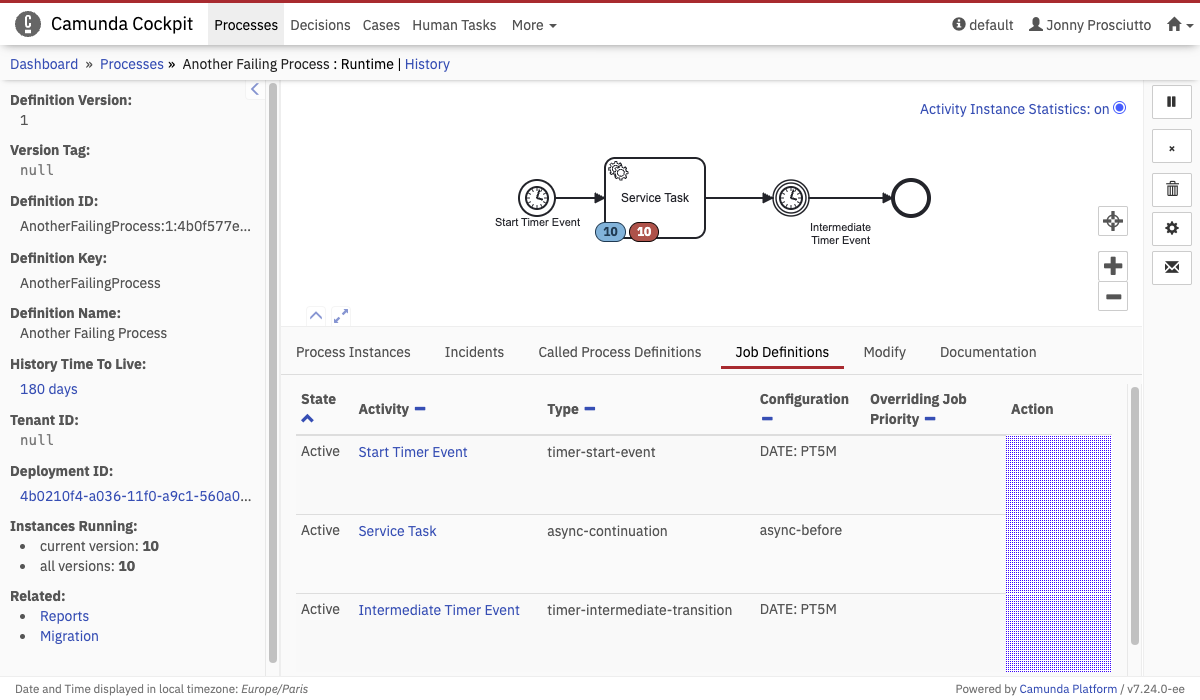
Task: Click the envelope message icon in right toolbar
Action: (x=1172, y=267)
